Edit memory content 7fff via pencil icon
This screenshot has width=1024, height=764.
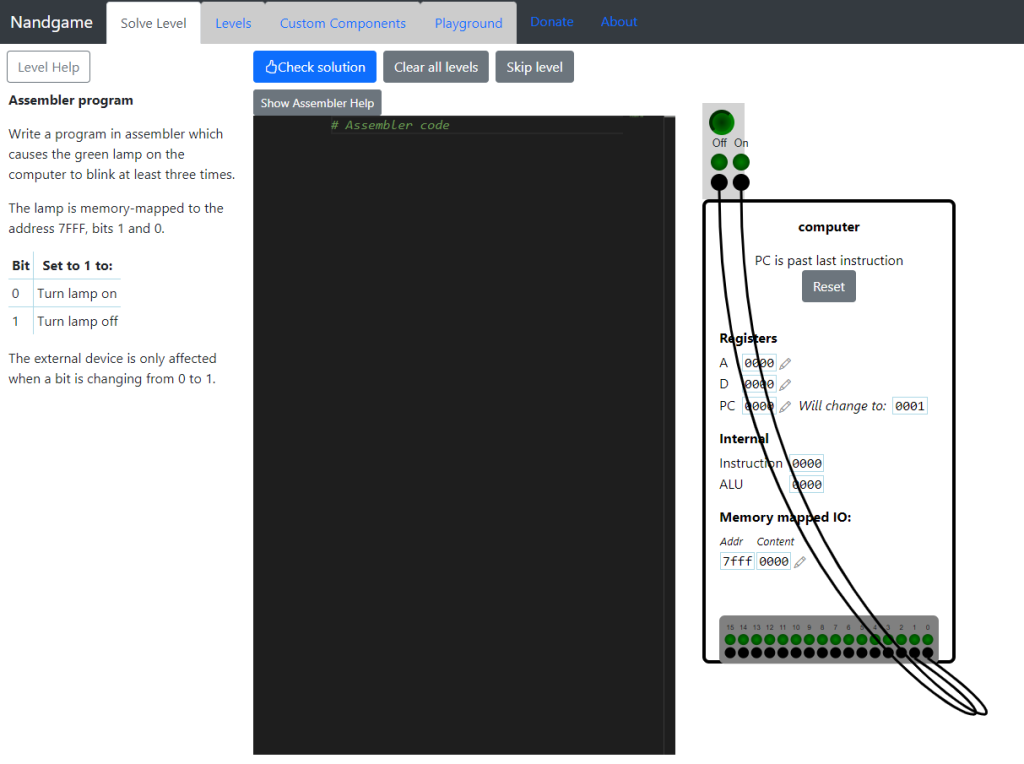(x=799, y=562)
